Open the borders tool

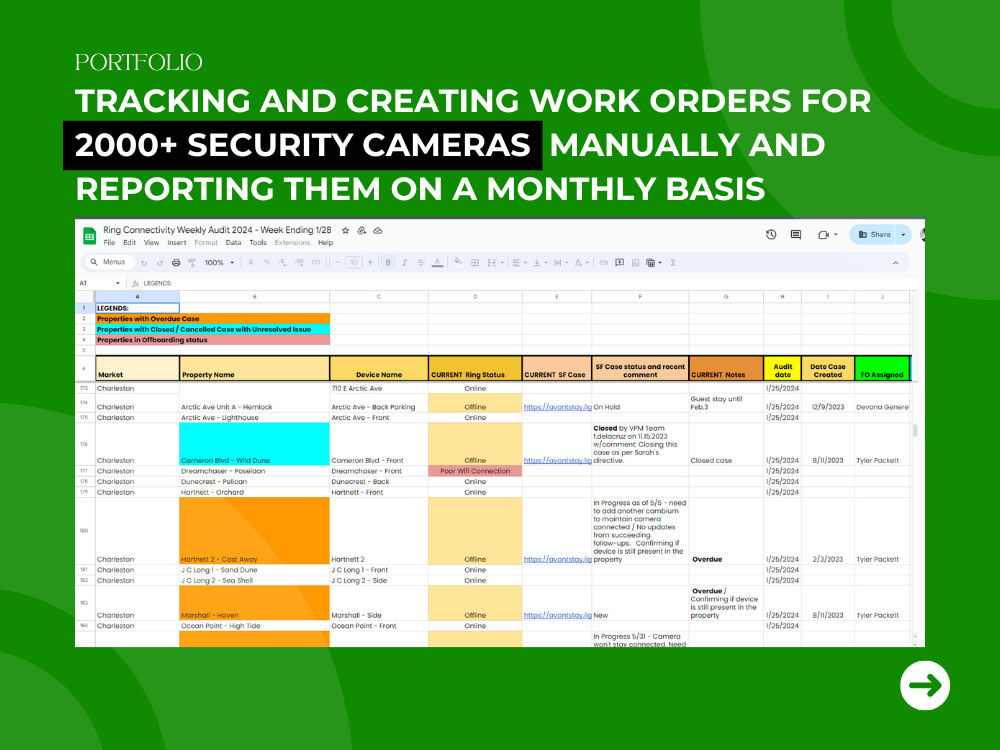(474, 263)
